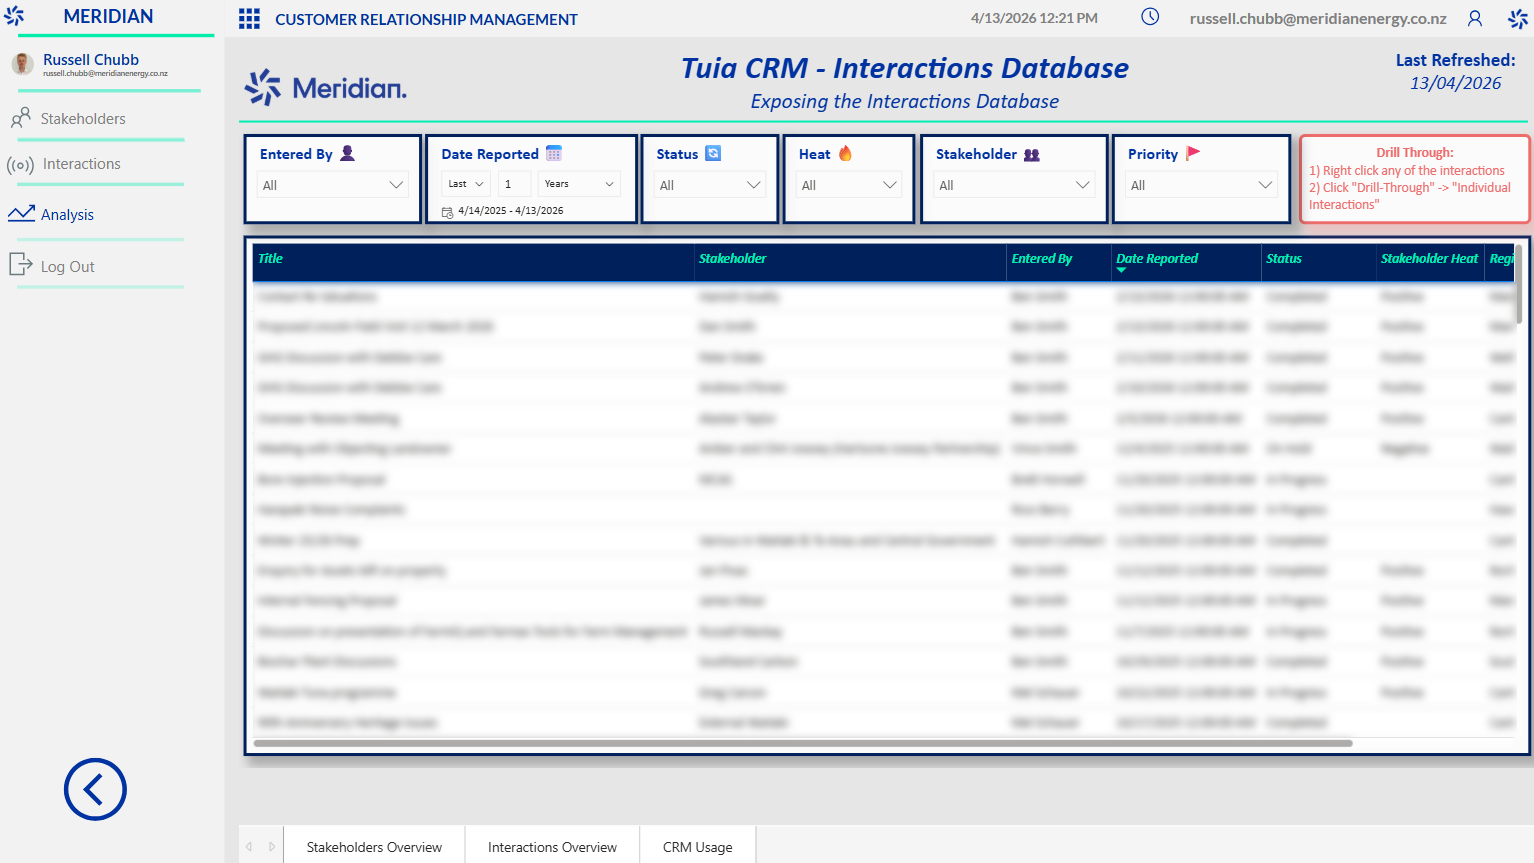The image size is (1534, 863).
Task: Click the small calendar icon by date range
Action: pos(447,211)
